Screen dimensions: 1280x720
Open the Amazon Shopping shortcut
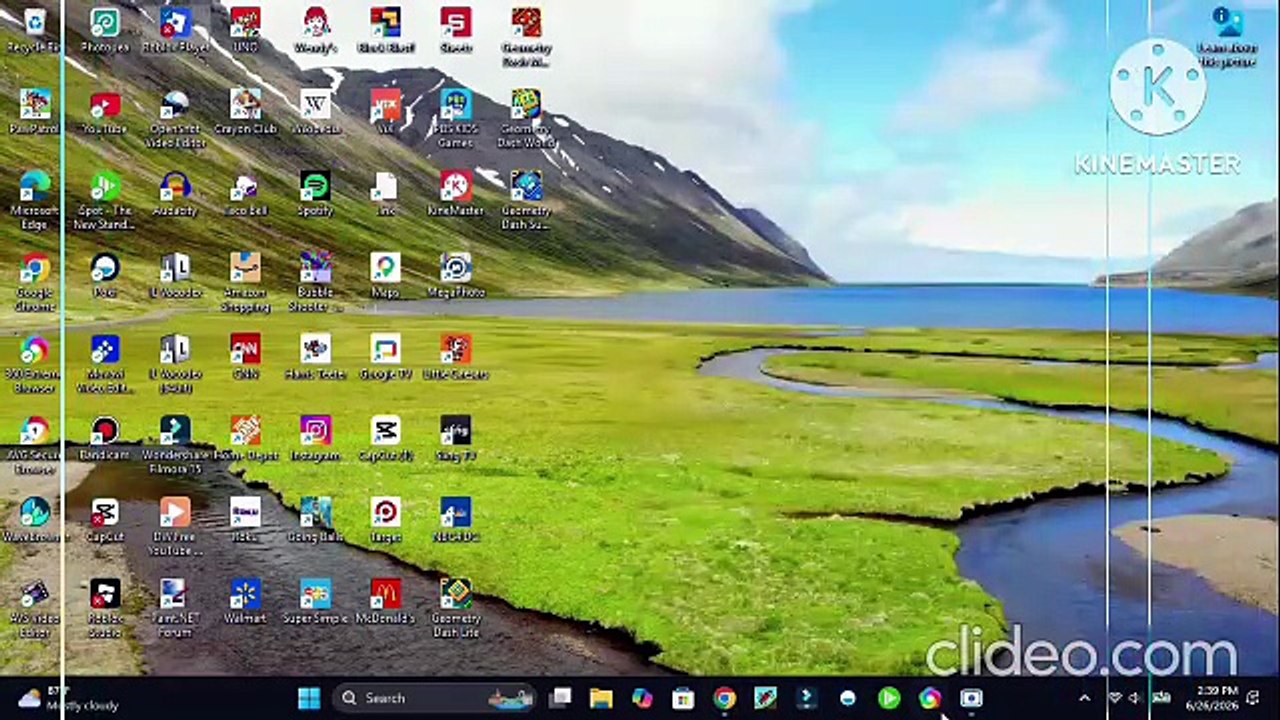coord(245,281)
